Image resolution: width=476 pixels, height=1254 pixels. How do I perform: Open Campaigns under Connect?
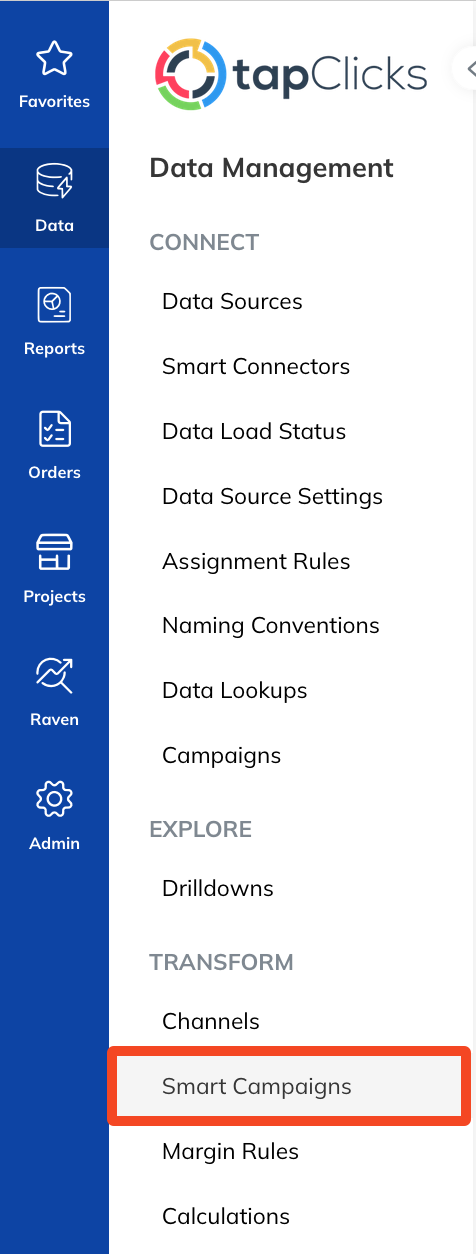(x=222, y=755)
